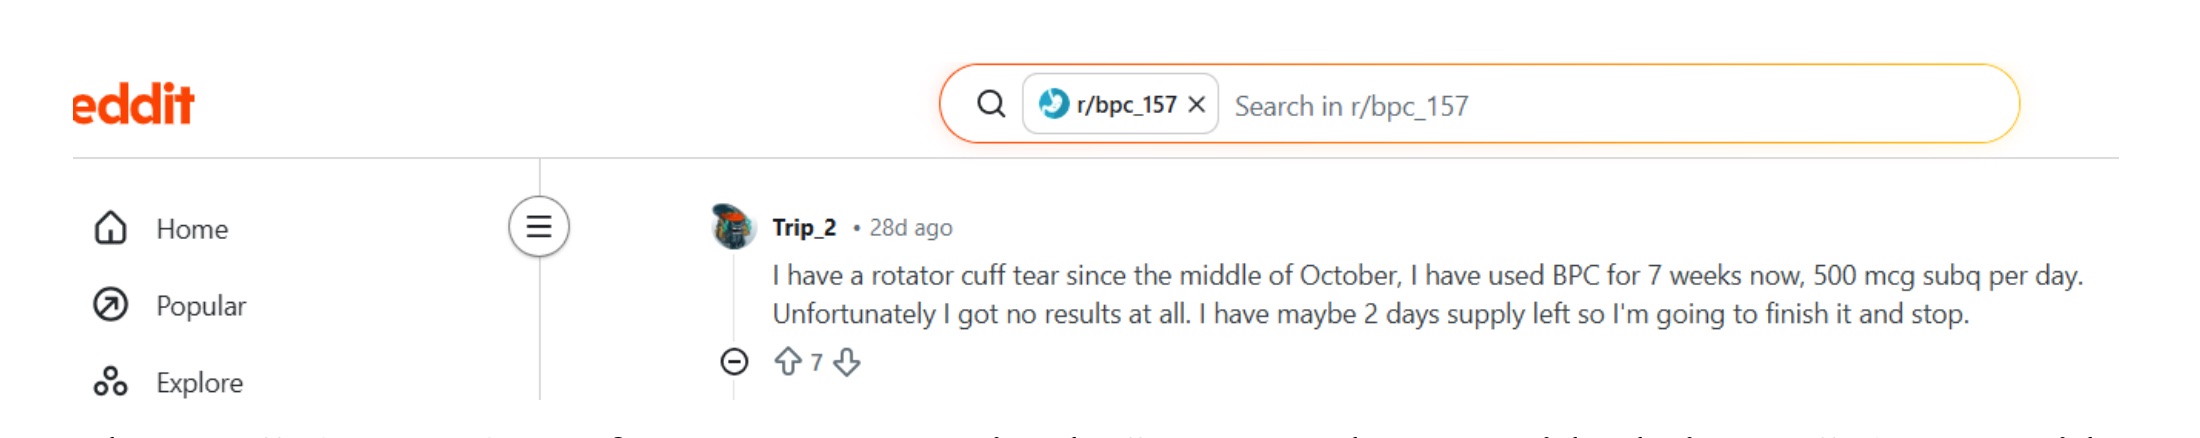Downvote Trip_2's comment
2200x438 pixels.
point(847,361)
